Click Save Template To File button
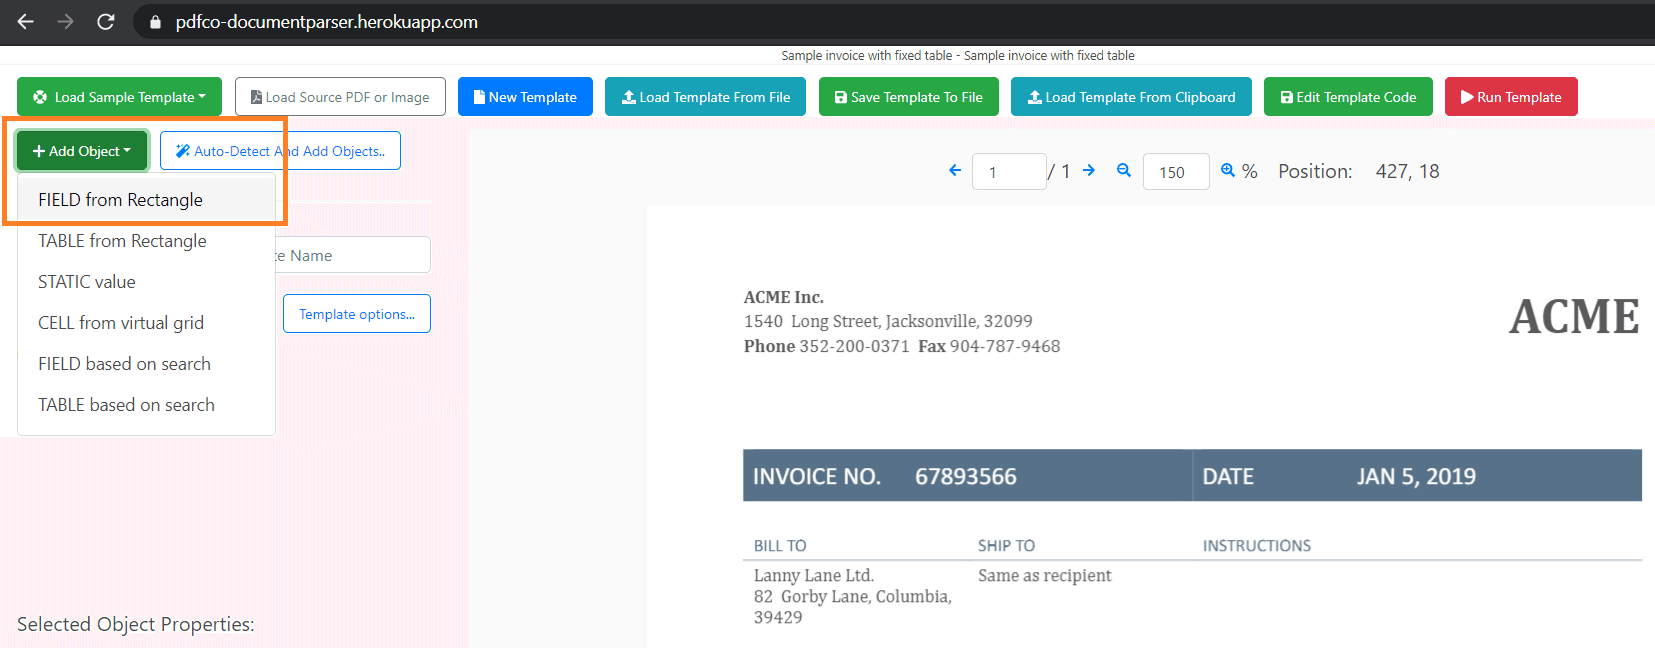1655x648 pixels. pos(908,97)
